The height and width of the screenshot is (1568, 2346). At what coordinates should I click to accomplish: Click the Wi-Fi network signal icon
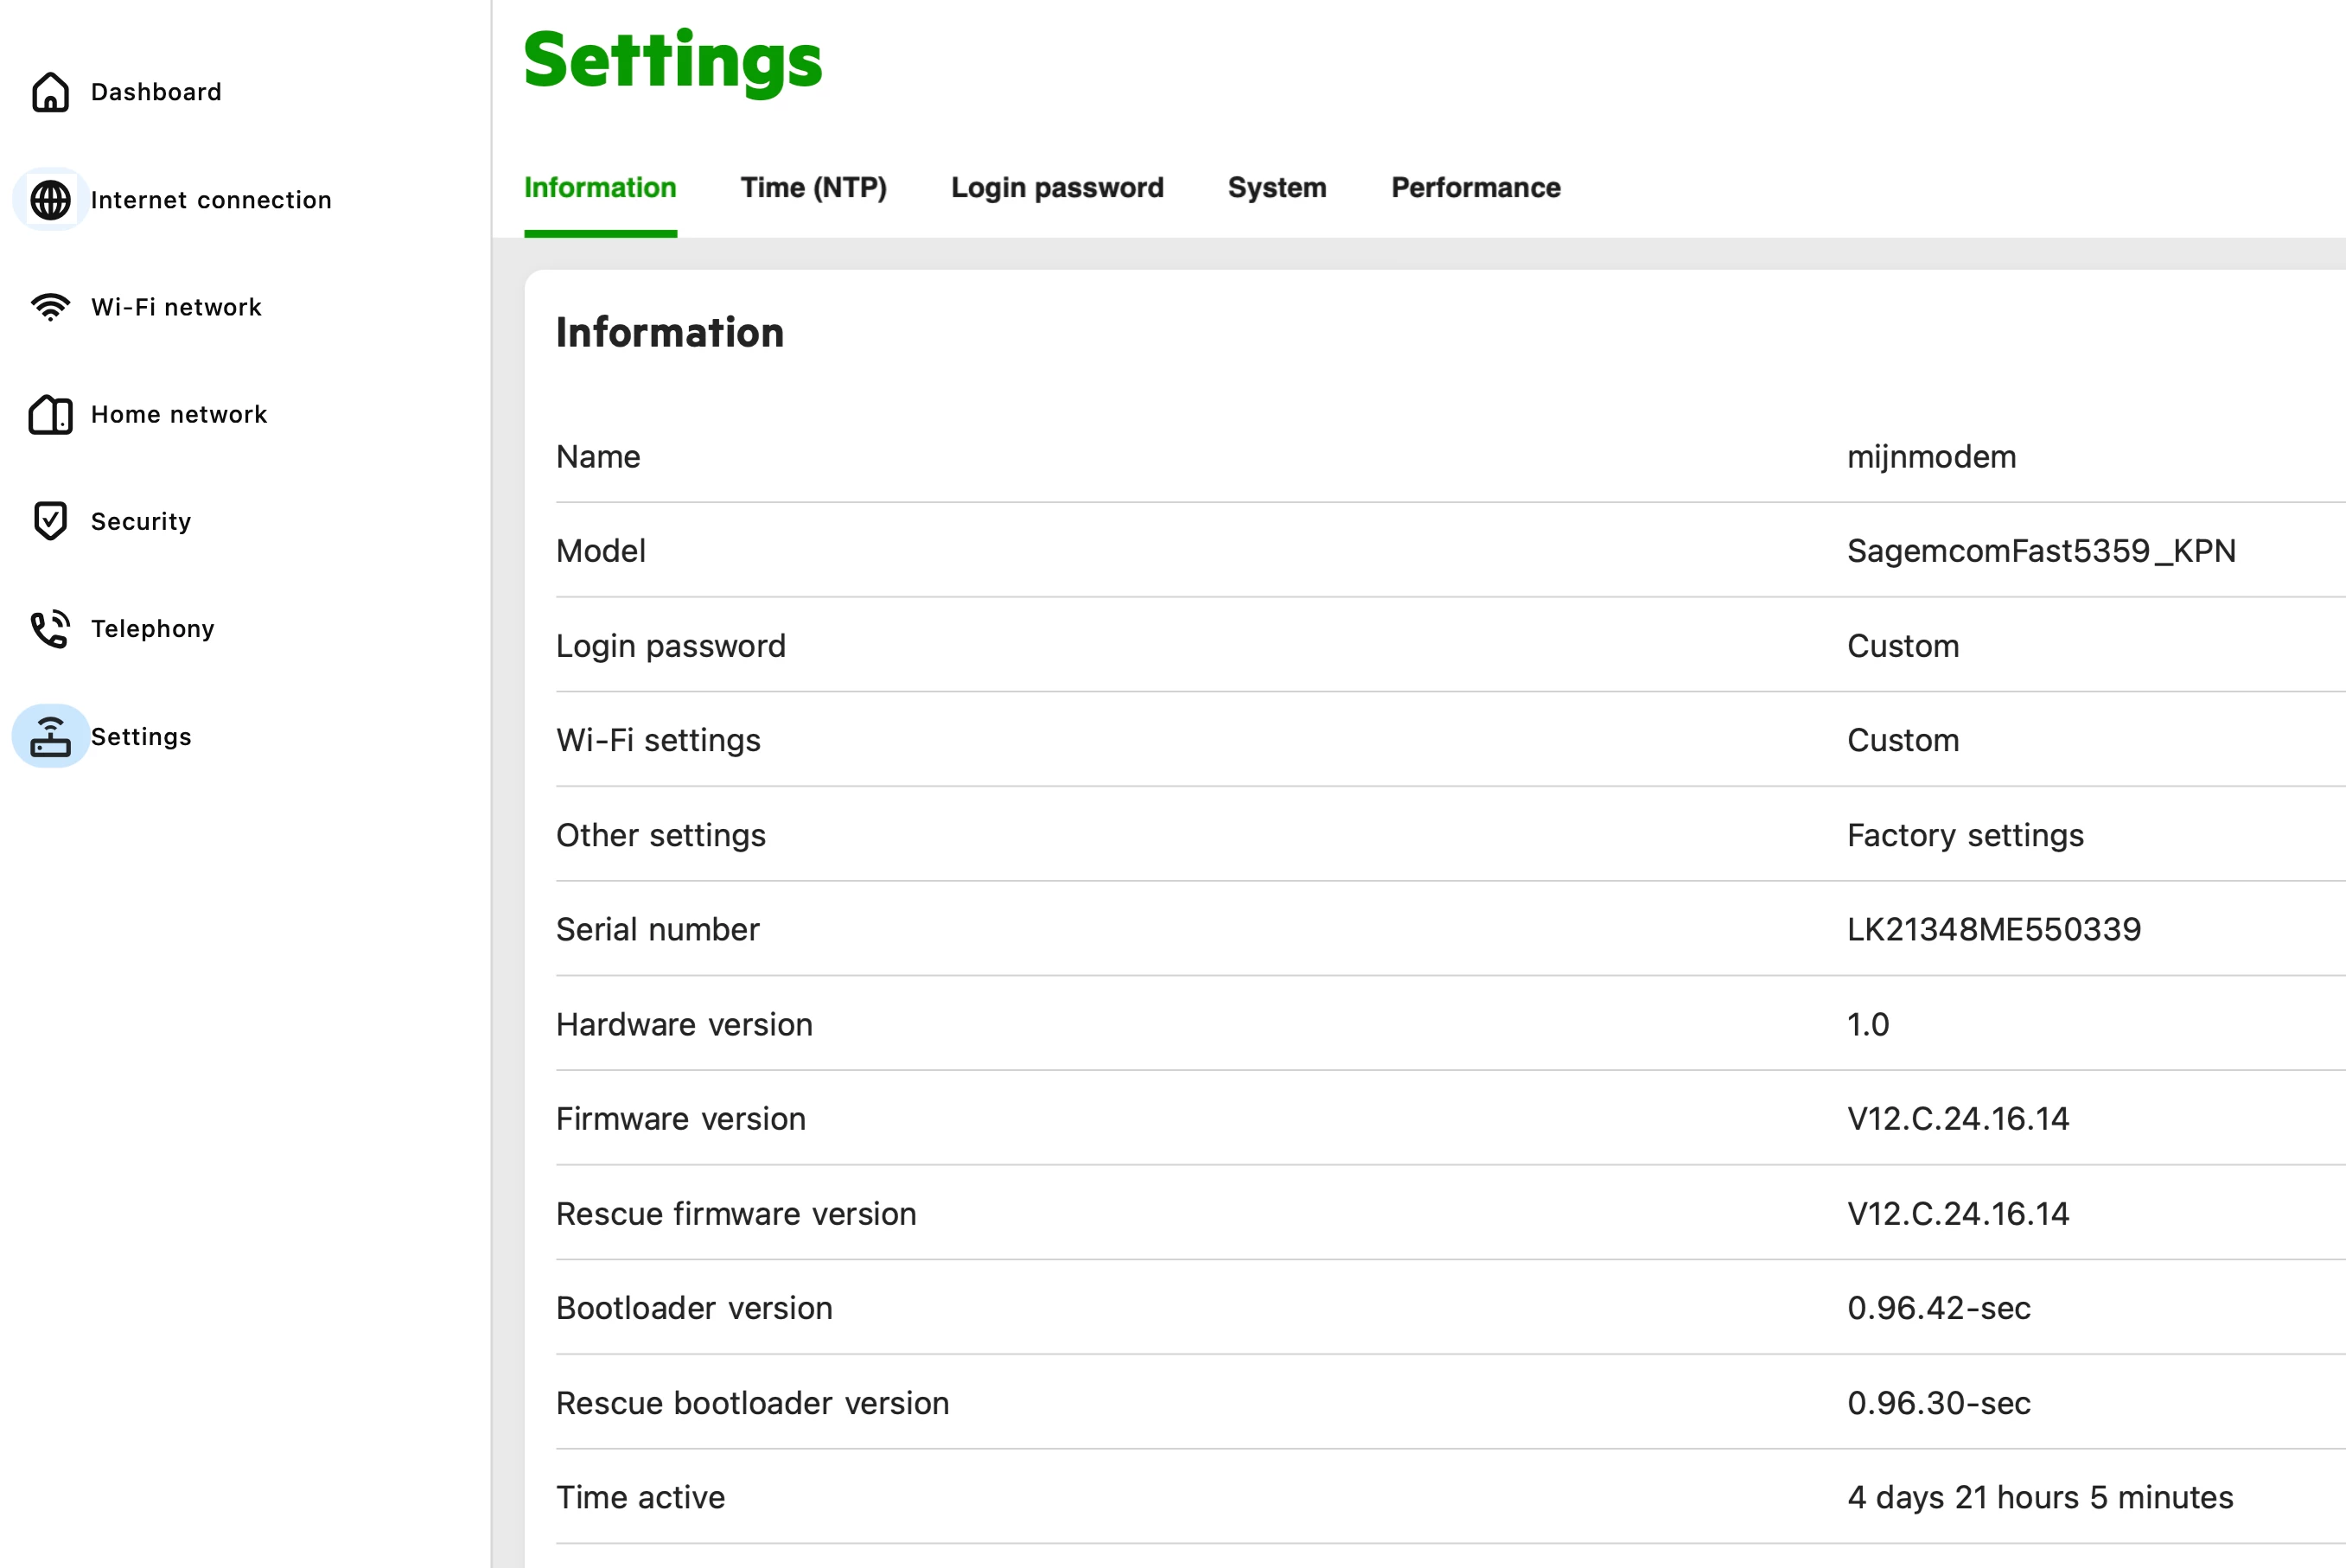50,307
